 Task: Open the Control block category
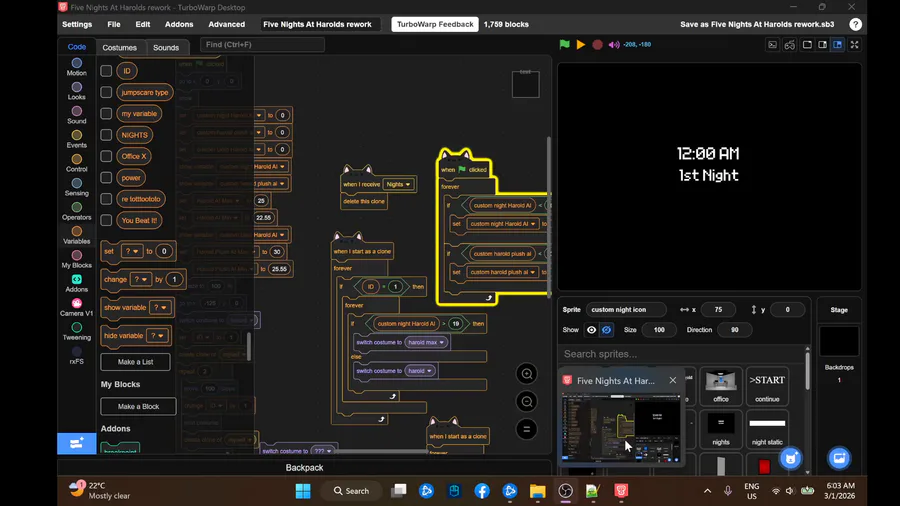click(76, 163)
